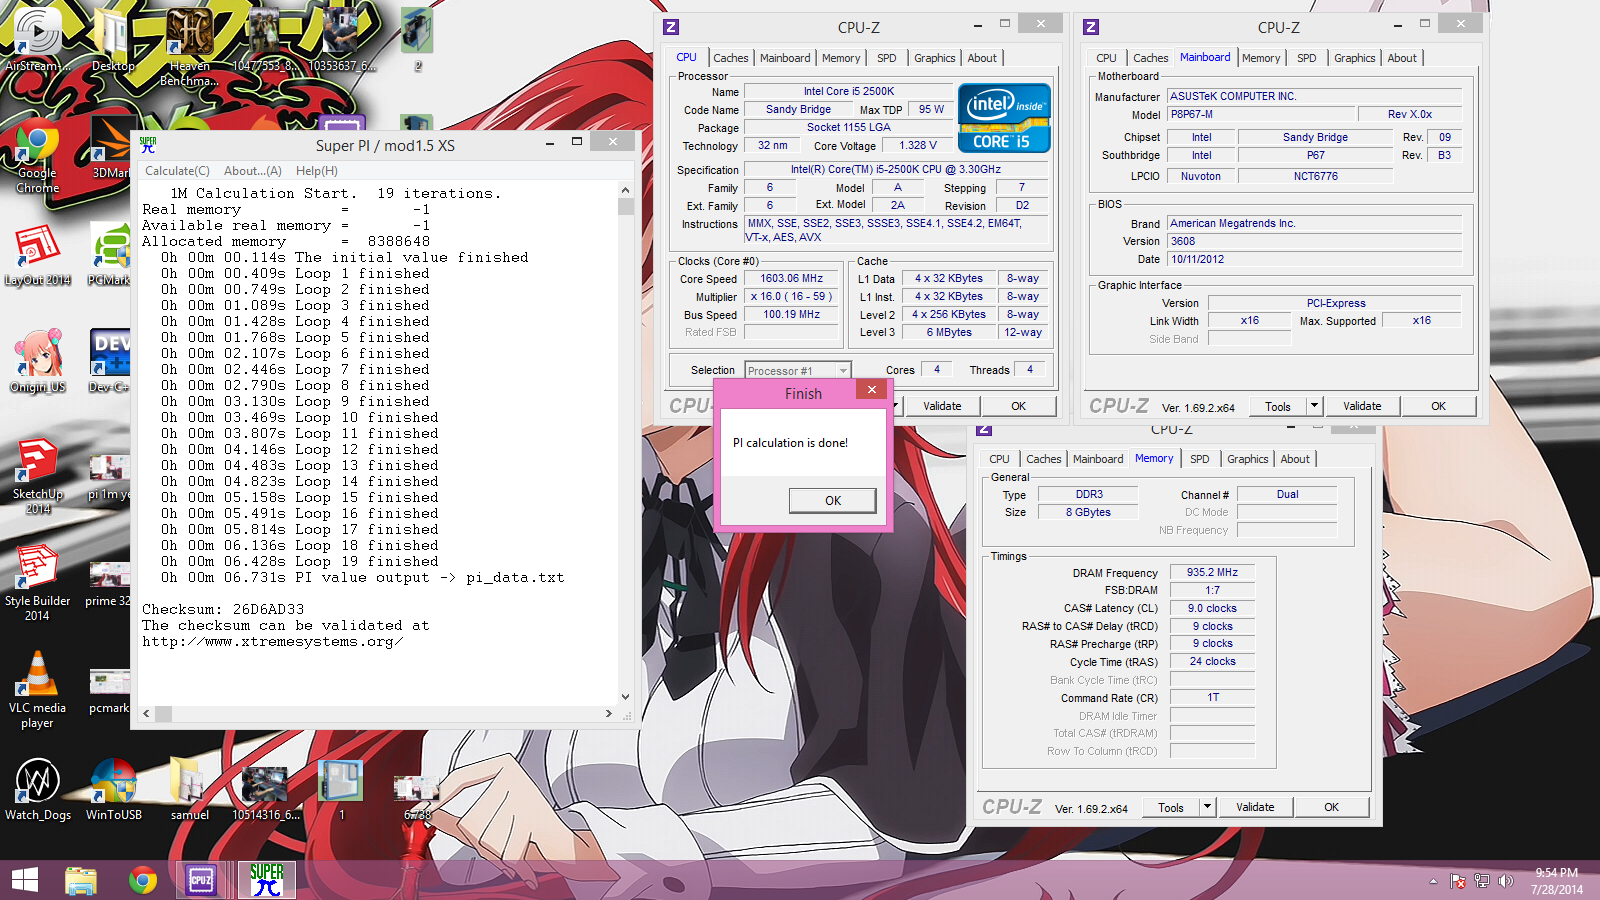Viewport: 1600px width, 900px height.
Task: Open About menu in Super PI
Action: coord(253,171)
